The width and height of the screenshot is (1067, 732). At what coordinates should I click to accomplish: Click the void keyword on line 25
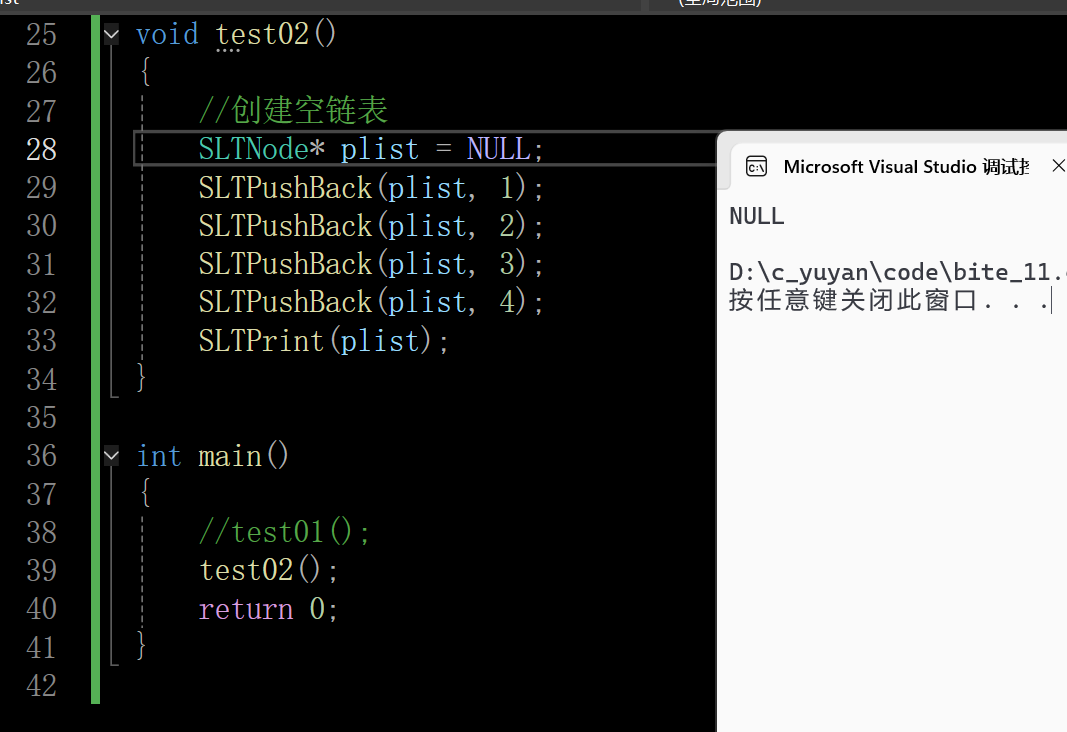(167, 34)
